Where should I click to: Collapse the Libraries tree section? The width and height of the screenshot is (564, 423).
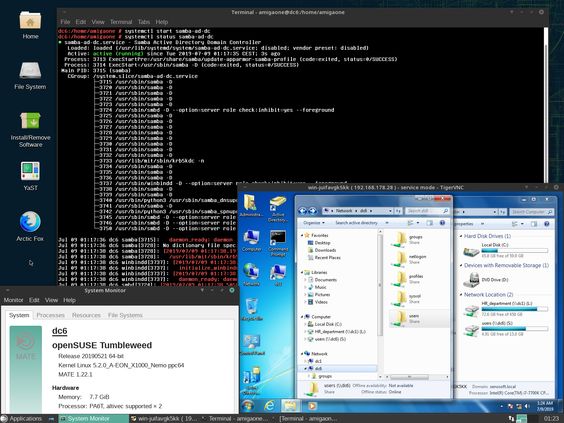pos(302,272)
